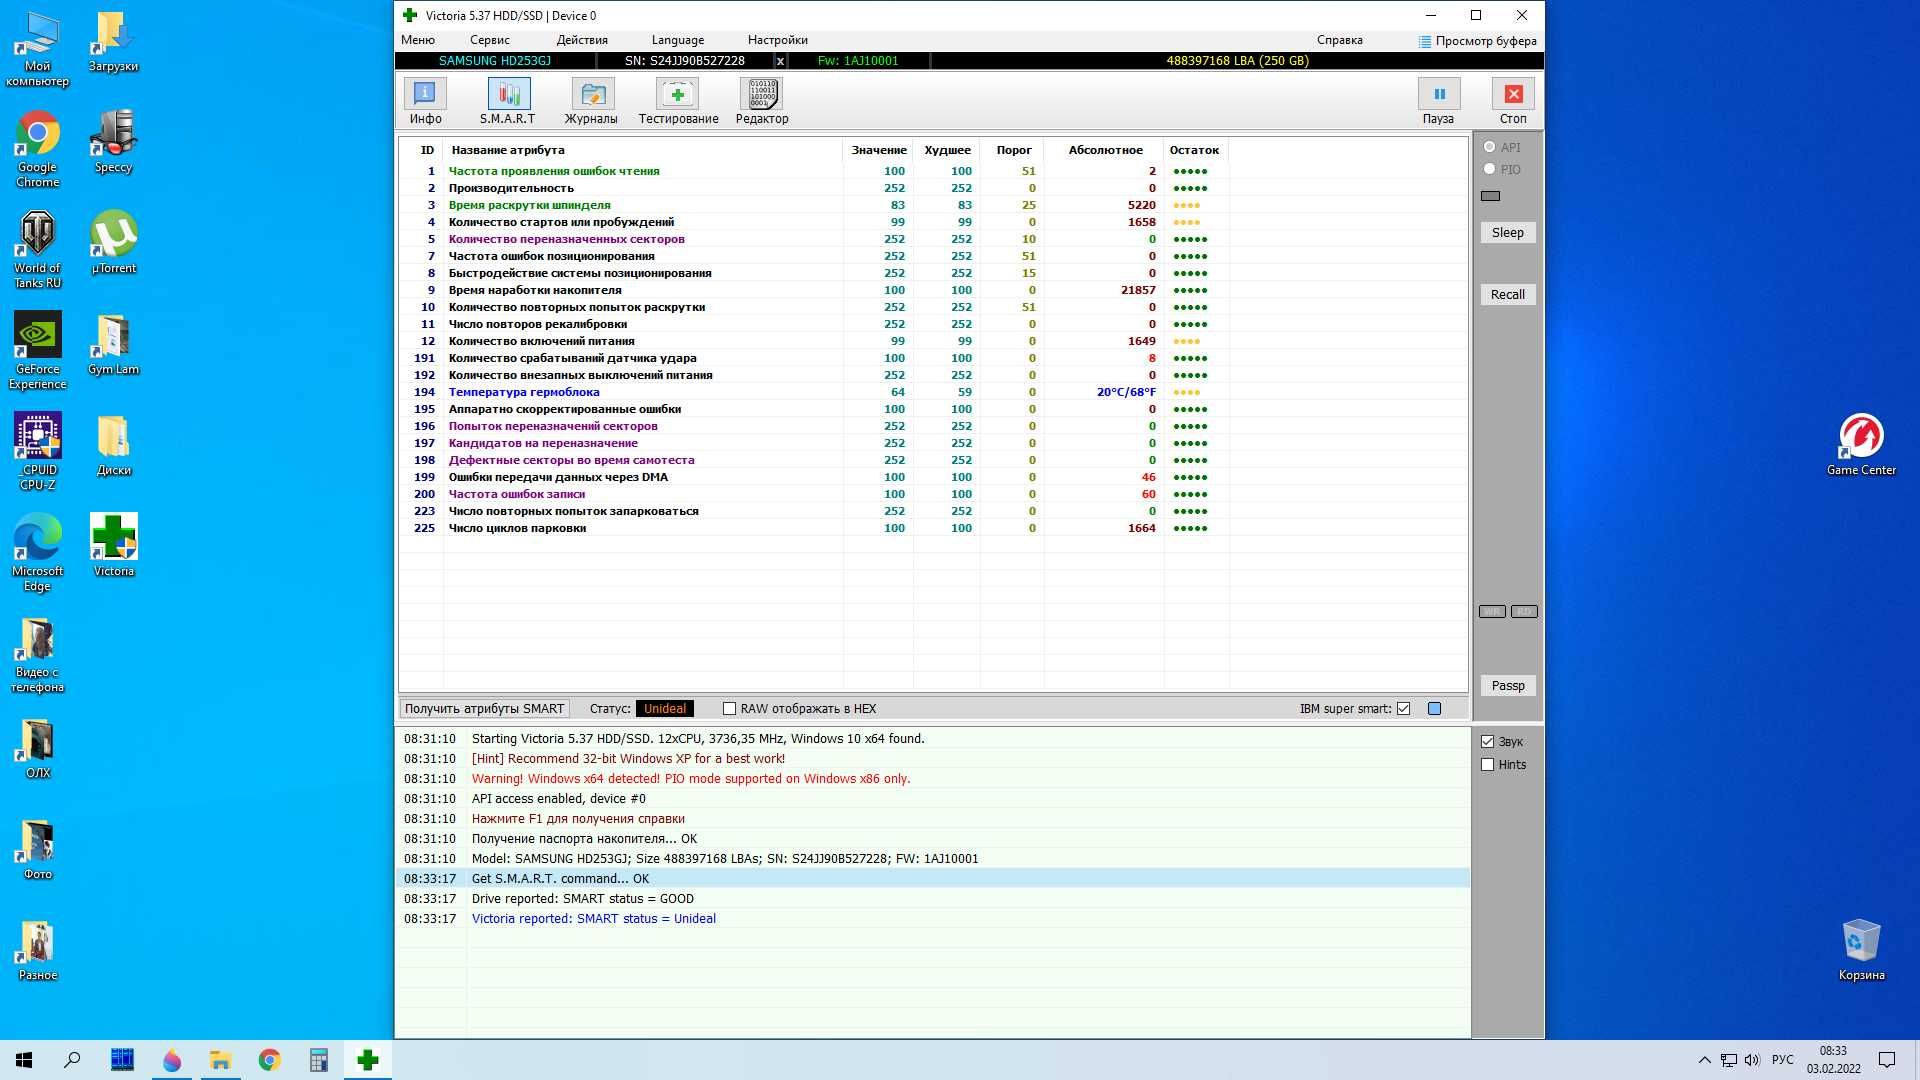
Task: Open the Тестирование toolbar section
Action: click(678, 101)
